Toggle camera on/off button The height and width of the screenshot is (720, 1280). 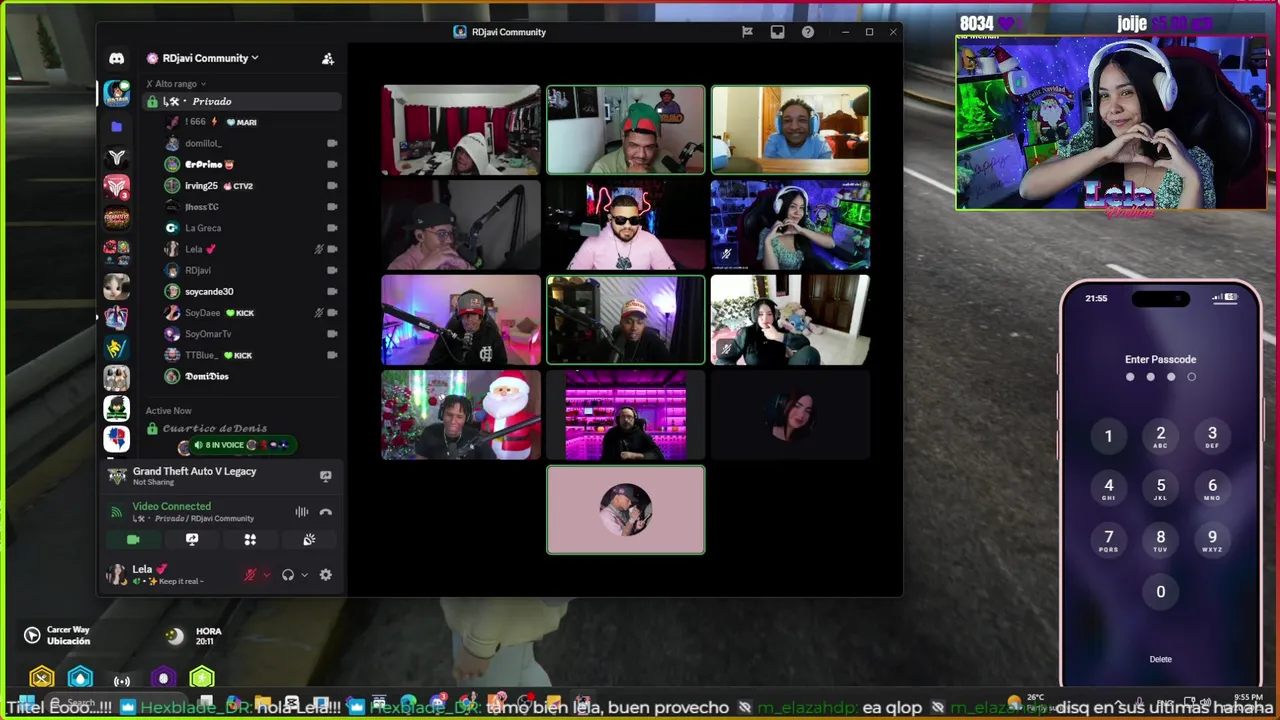click(133, 539)
